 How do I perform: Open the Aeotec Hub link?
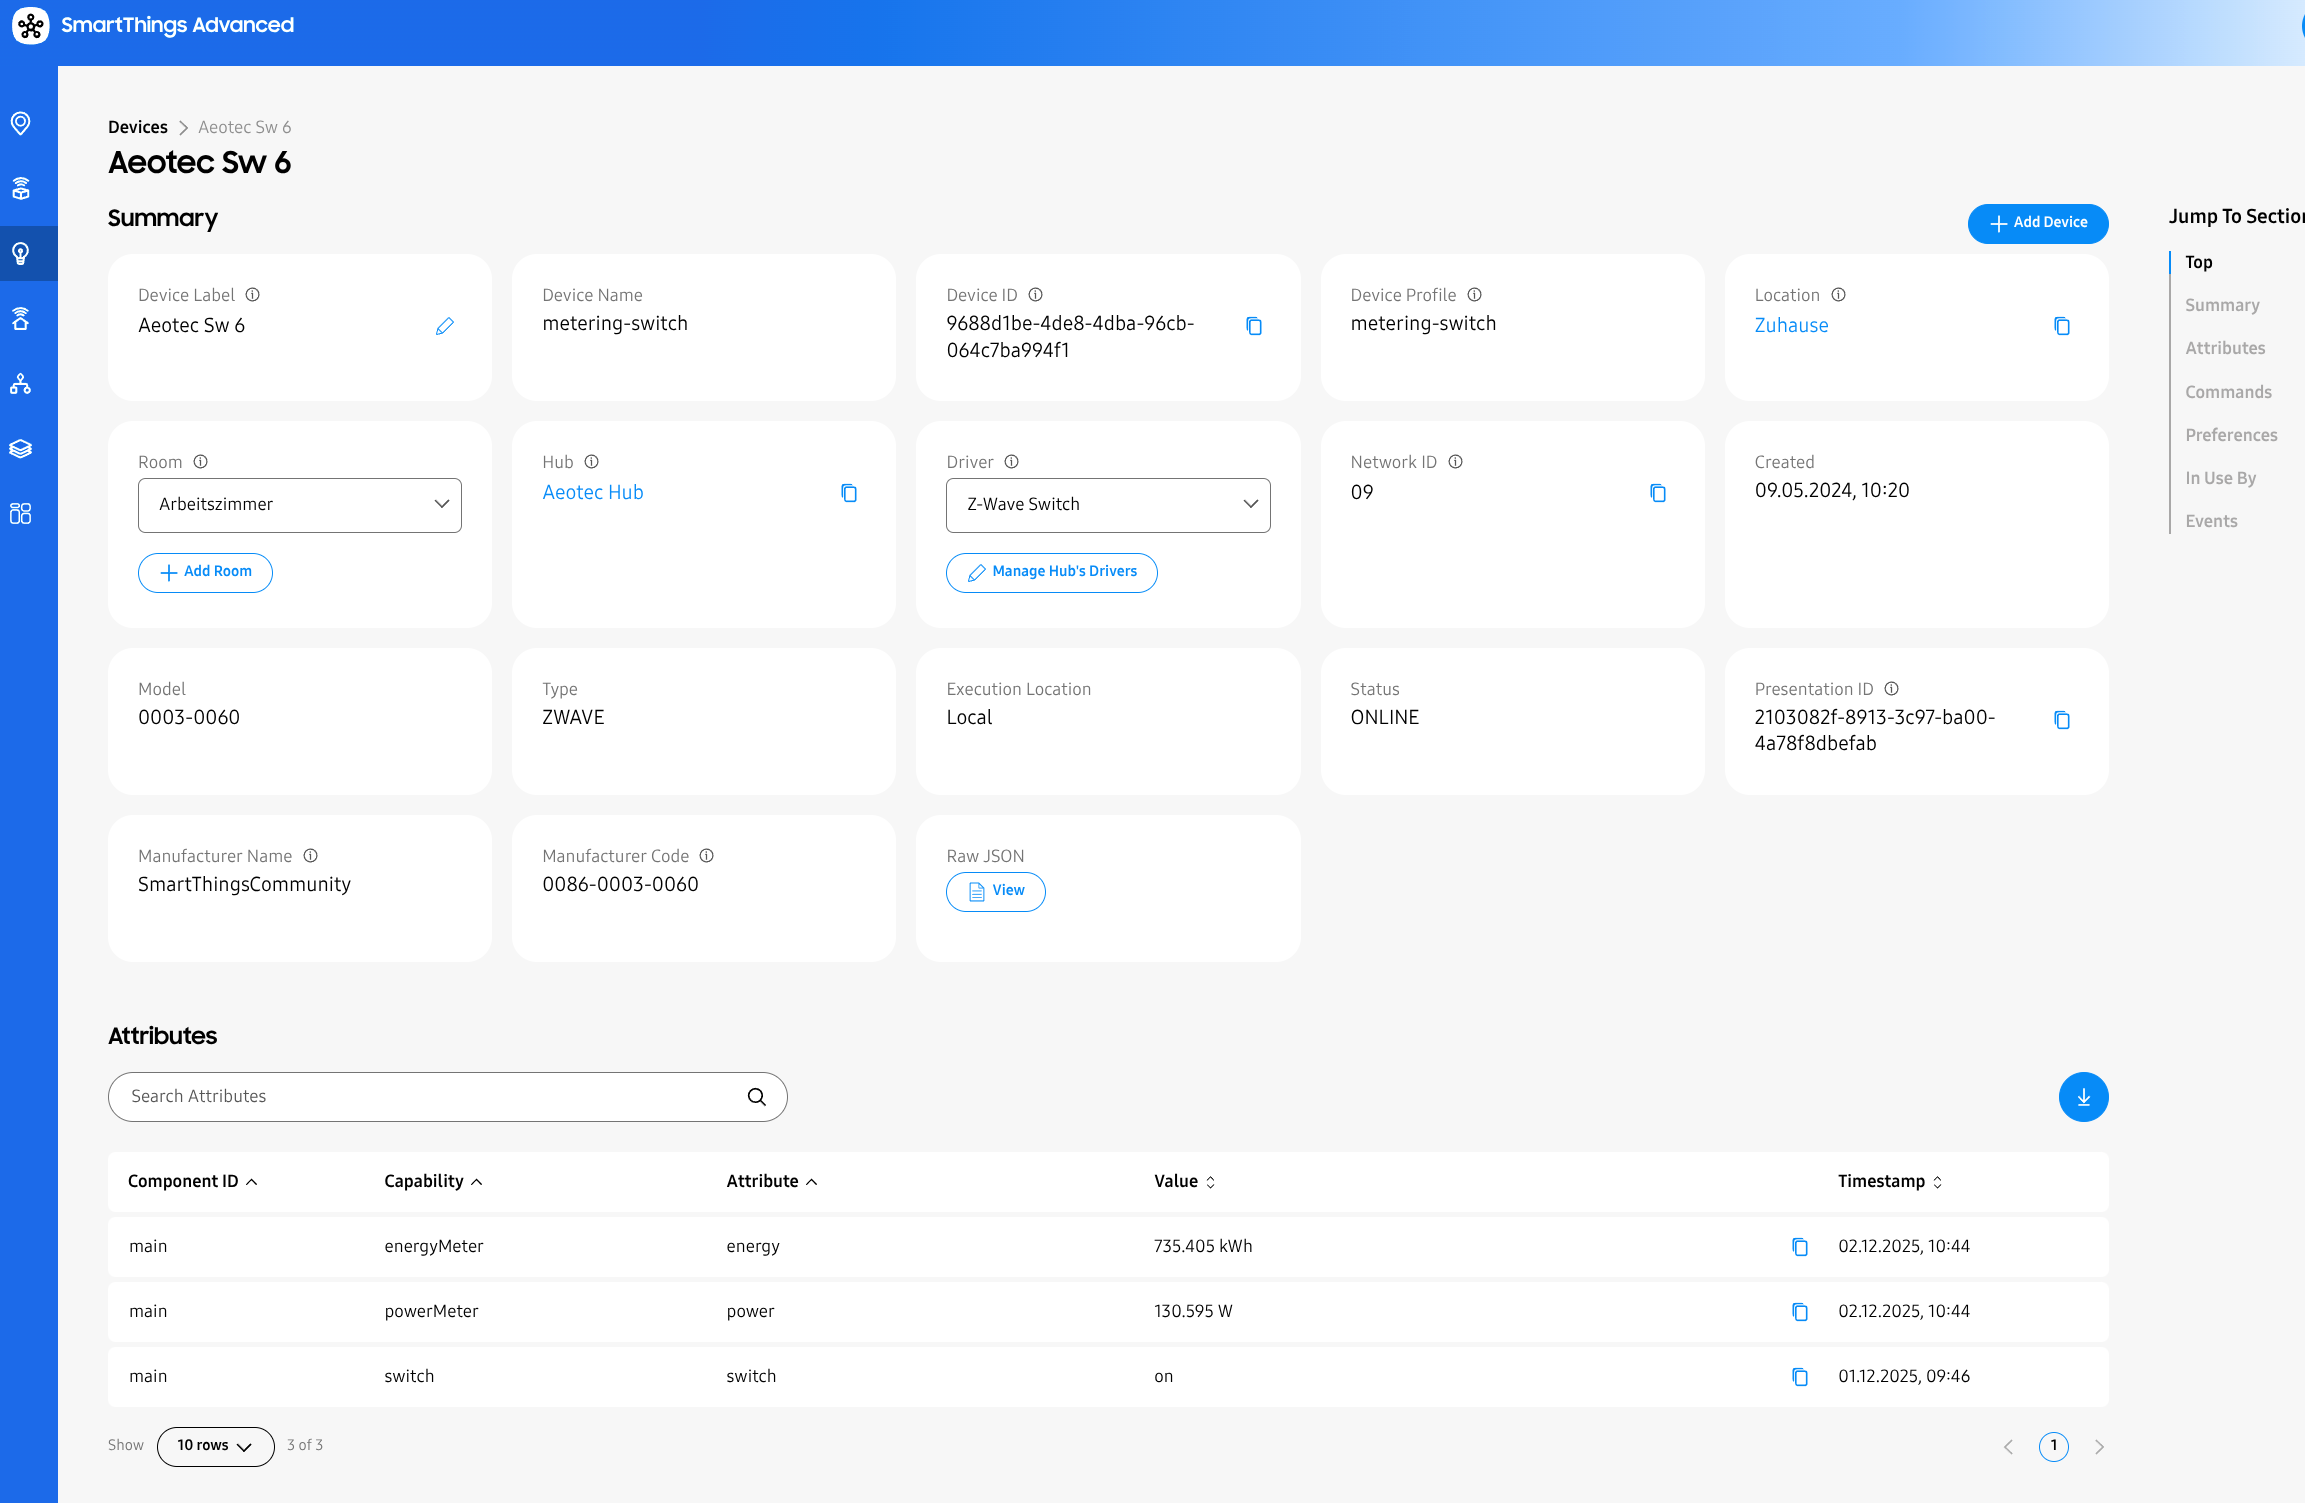click(x=592, y=492)
